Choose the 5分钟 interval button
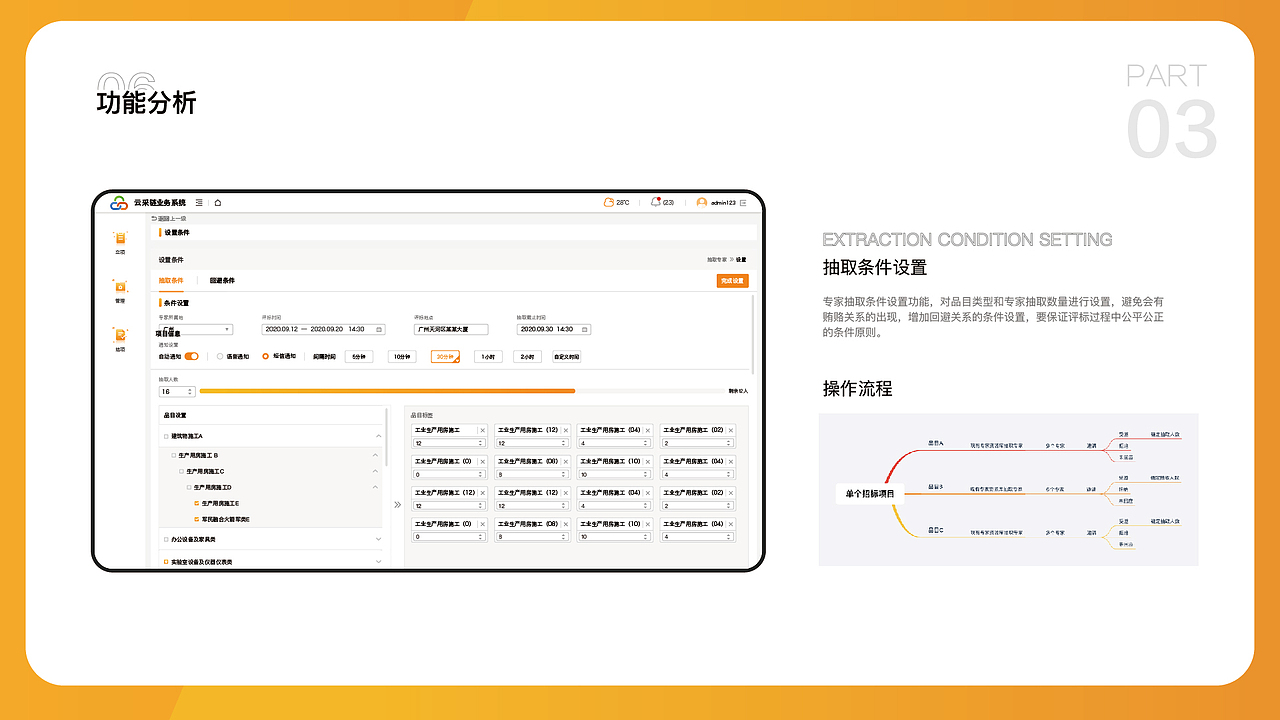The width and height of the screenshot is (1280, 720). [x=358, y=356]
